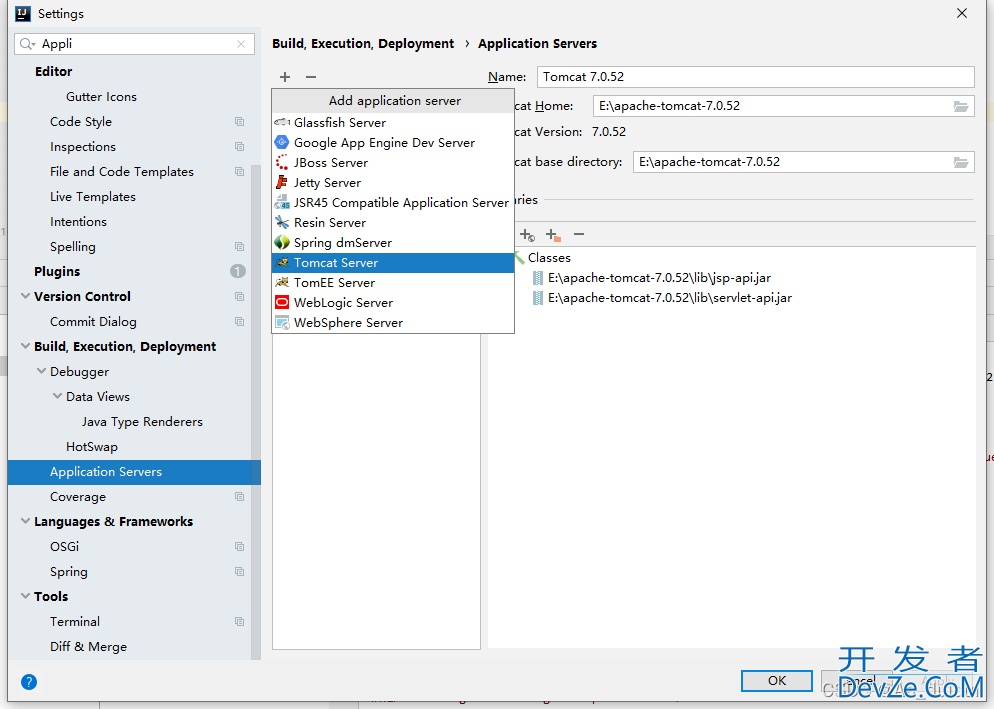The height and width of the screenshot is (709, 994).
Task: Choose JBoss Server option
Action: 393,163
